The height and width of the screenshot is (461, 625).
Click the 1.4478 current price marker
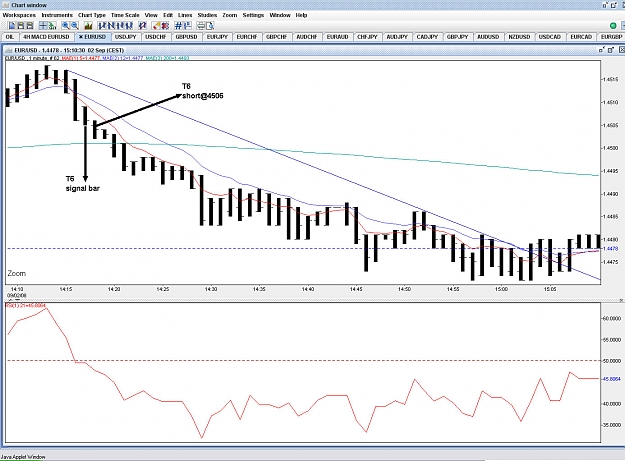pyautogui.click(x=611, y=248)
